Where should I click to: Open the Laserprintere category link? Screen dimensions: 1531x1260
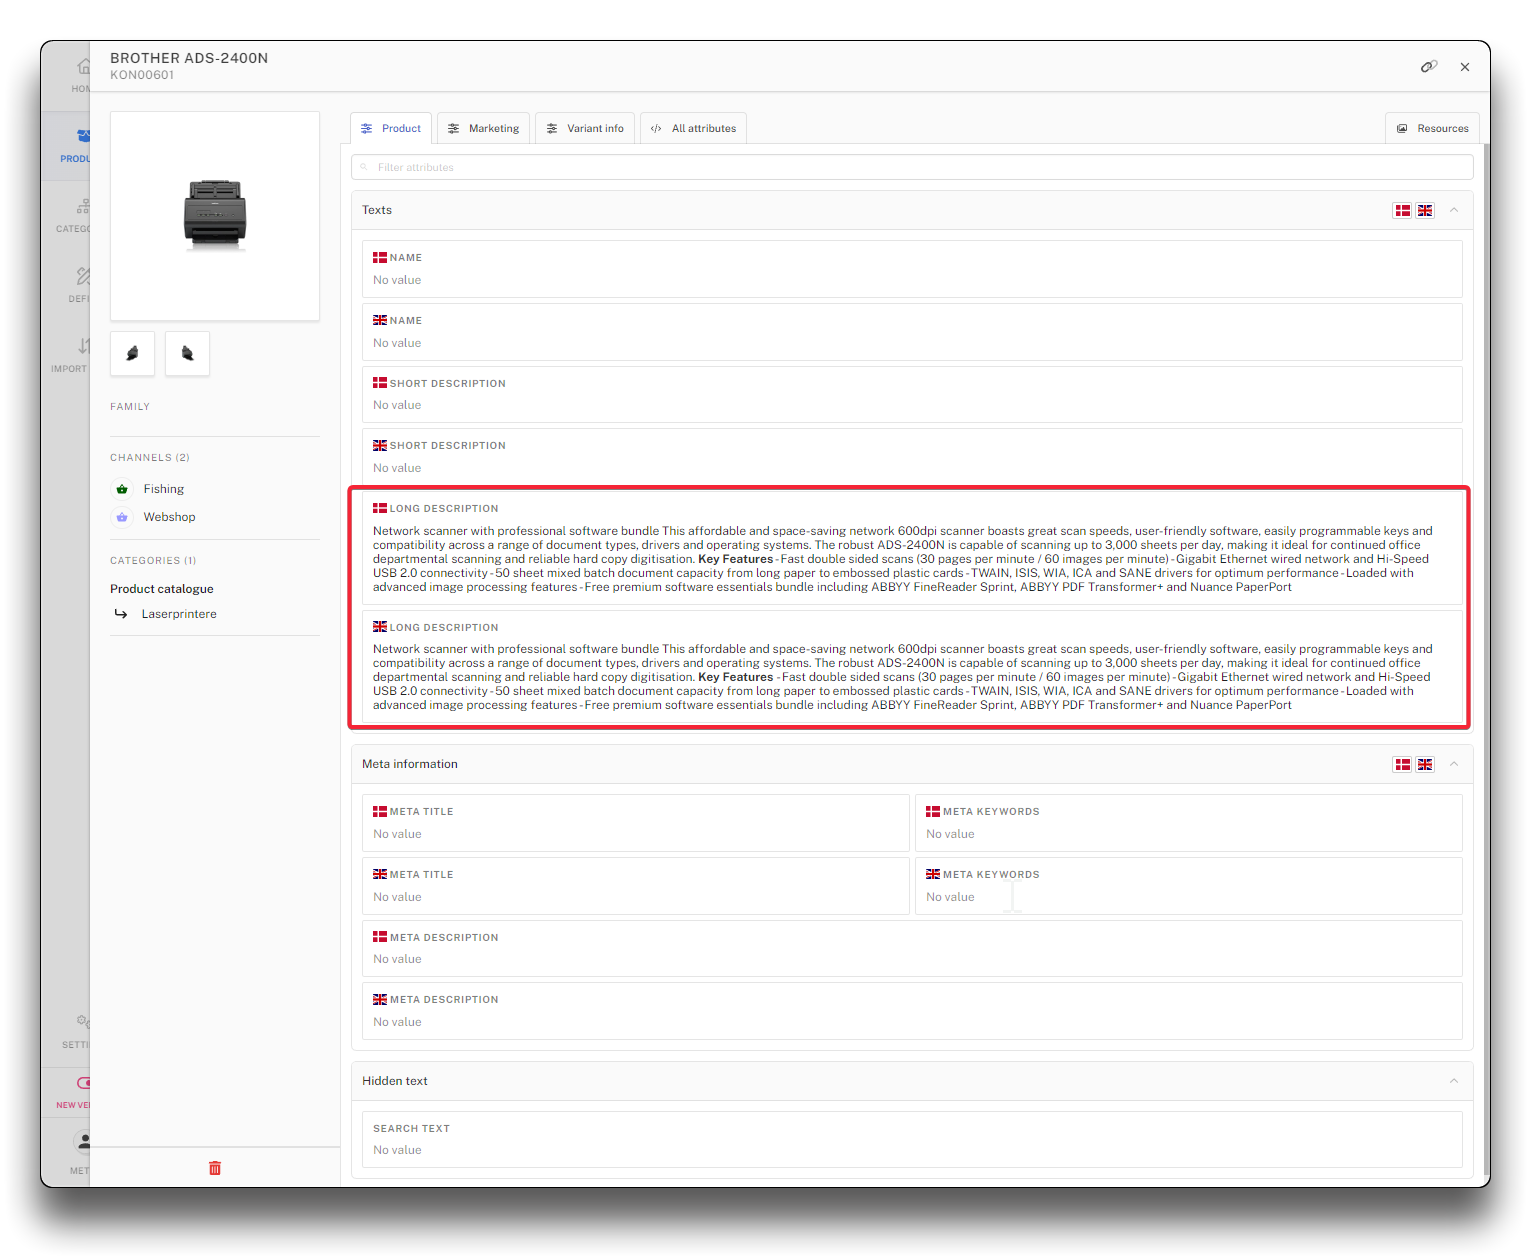[179, 614]
